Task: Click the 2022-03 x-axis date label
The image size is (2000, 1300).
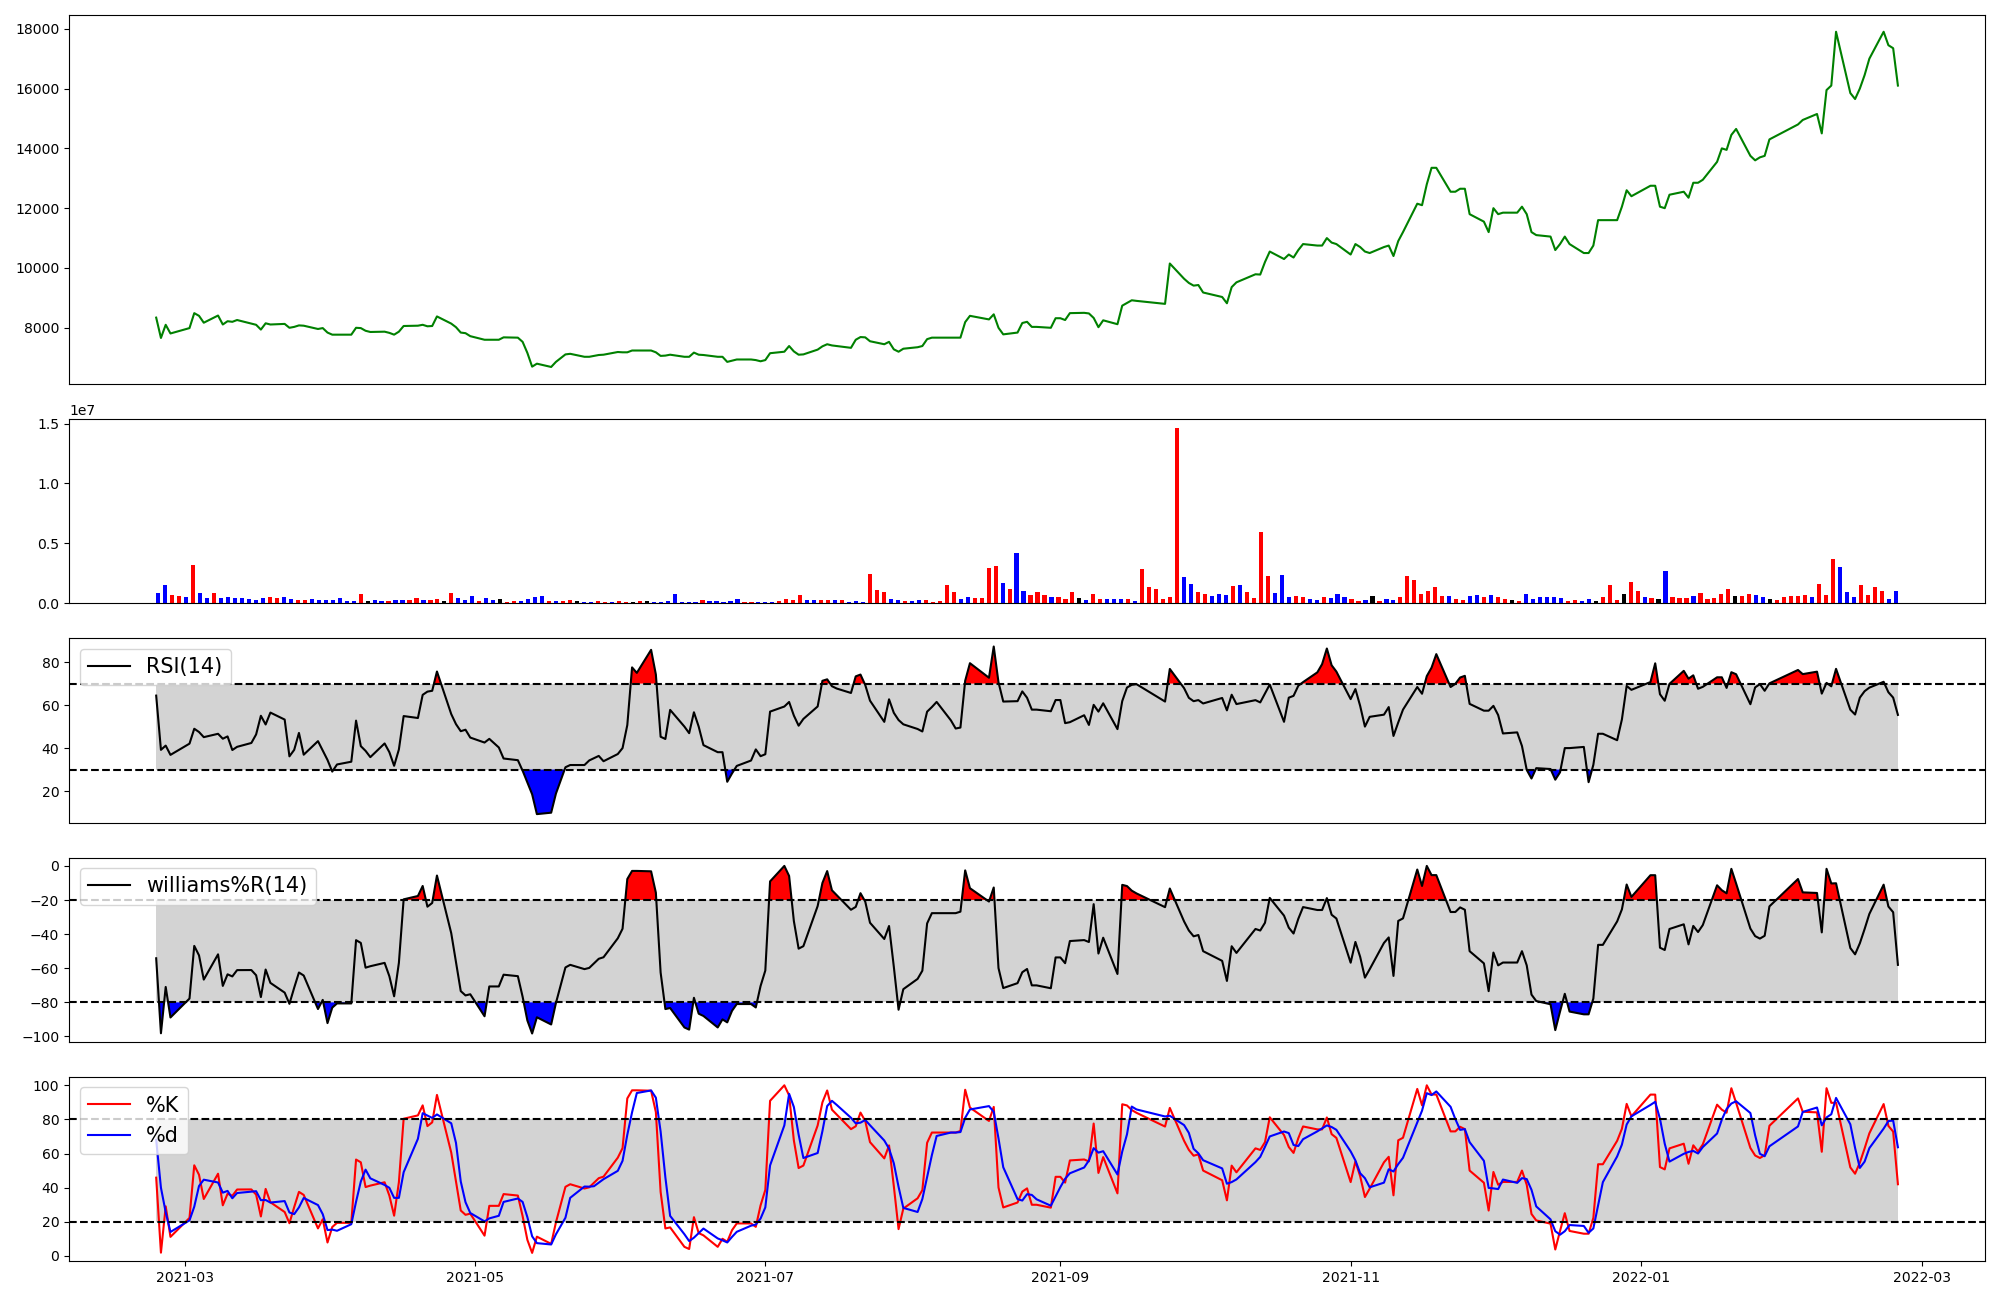Action: tap(1922, 1277)
